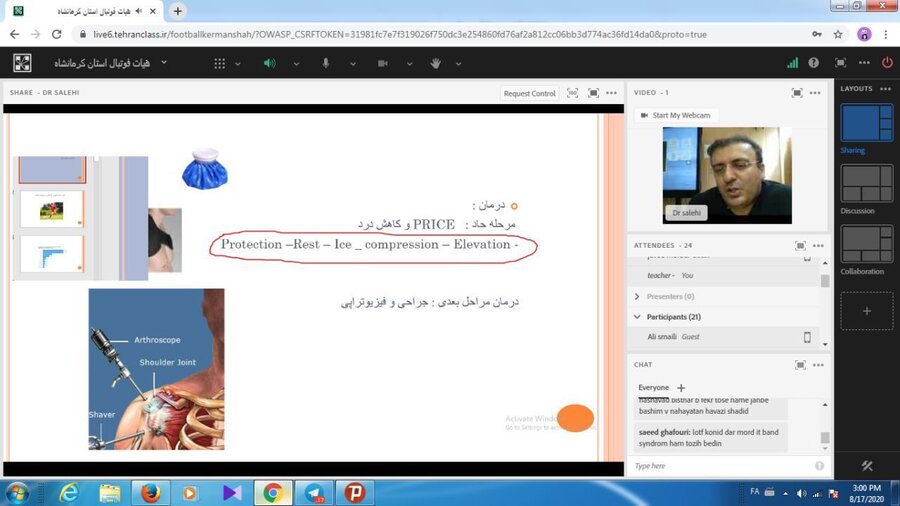The image size is (900, 506).
Task: Open Video pod options menu
Action: [816, 93]
